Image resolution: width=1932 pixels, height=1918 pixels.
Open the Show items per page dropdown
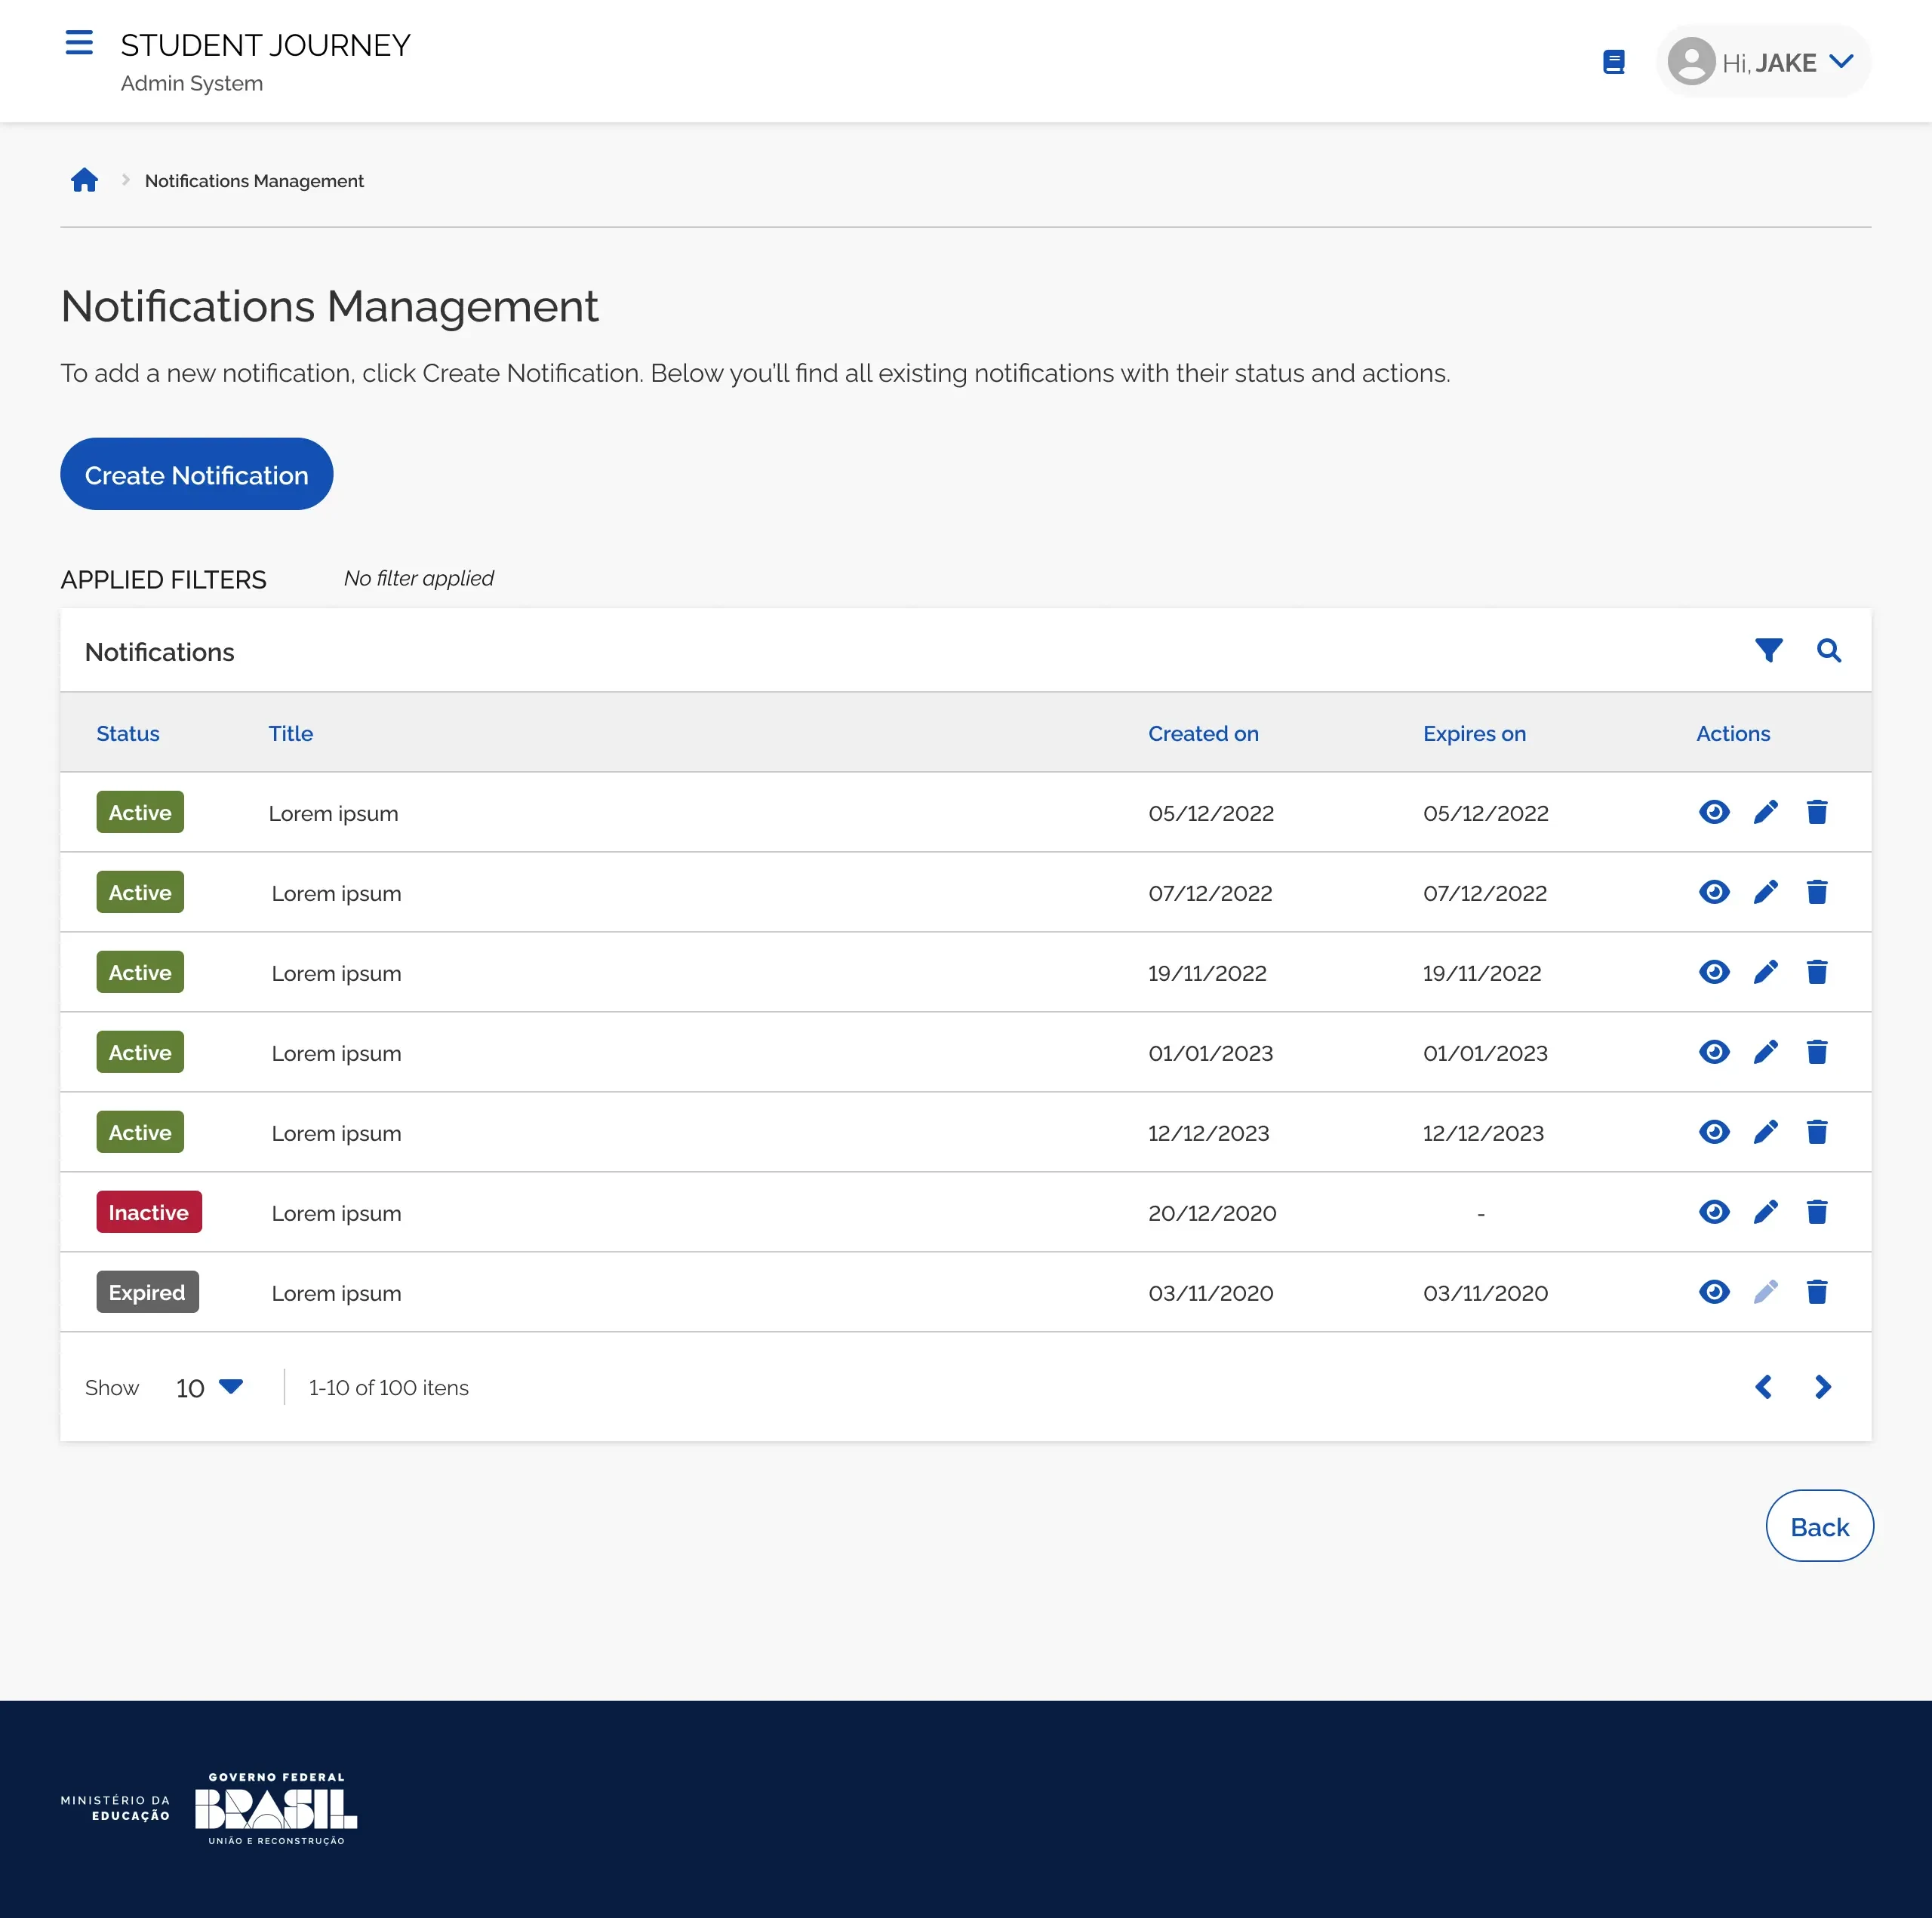coord(208,1387)
